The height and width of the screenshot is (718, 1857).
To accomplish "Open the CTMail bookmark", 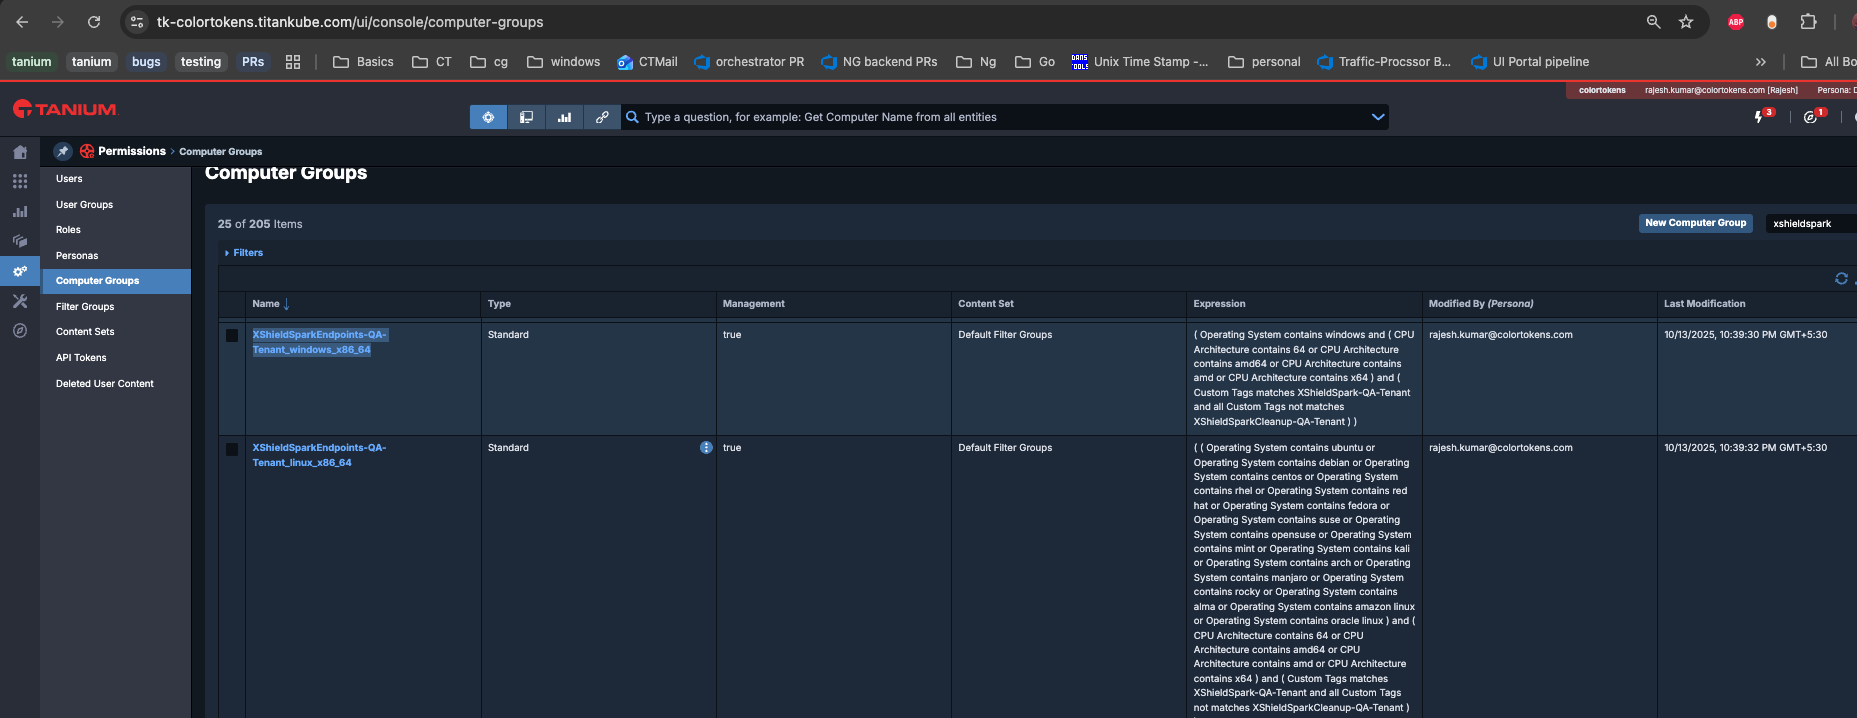I will pyautogui.click(x=647, y=62).
